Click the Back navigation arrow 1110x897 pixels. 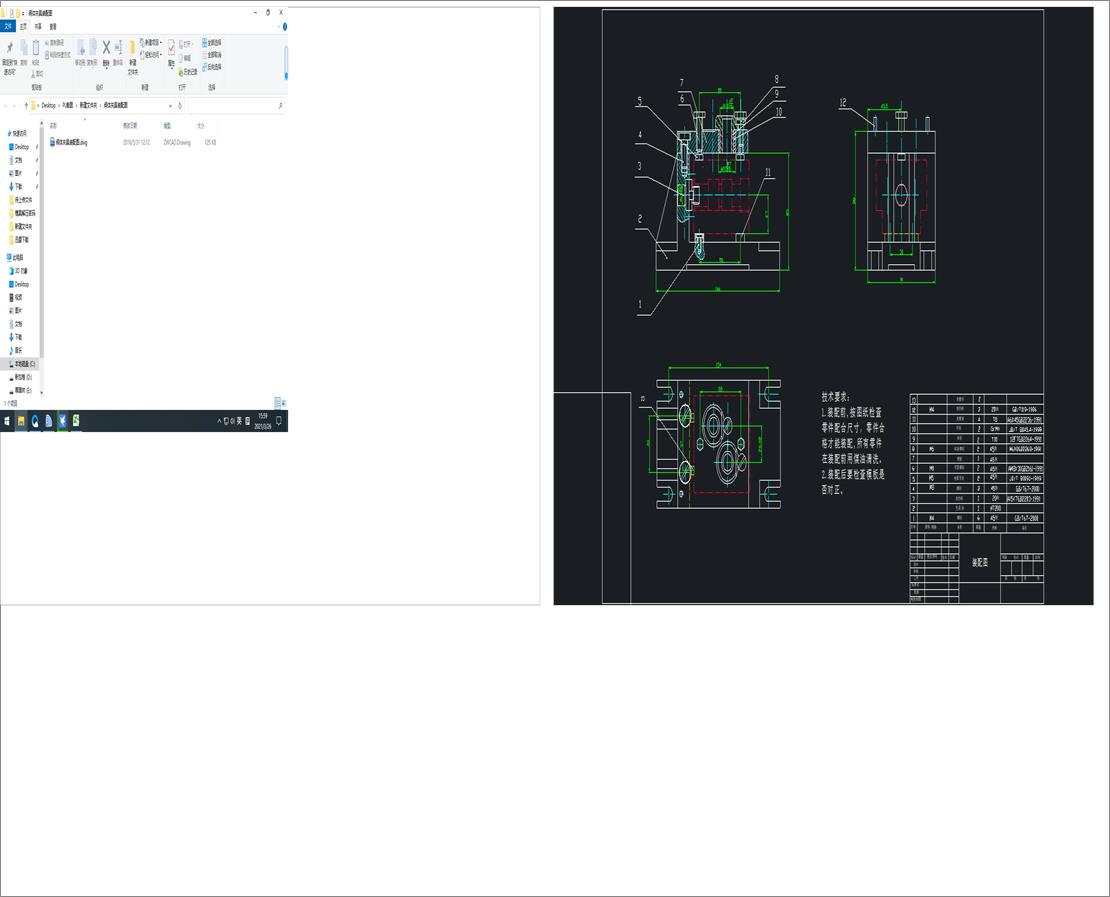click(x=6, y=105)
